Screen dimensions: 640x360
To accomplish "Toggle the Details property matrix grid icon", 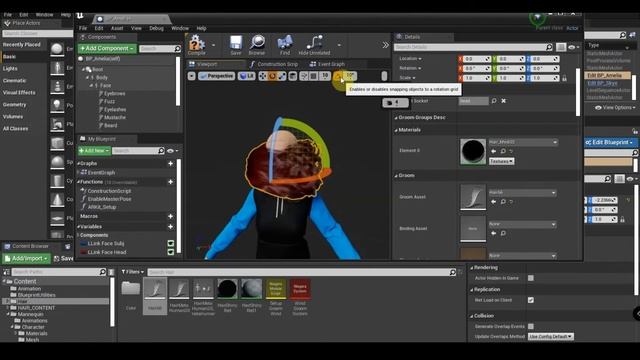I will click(x=561, y=47).
